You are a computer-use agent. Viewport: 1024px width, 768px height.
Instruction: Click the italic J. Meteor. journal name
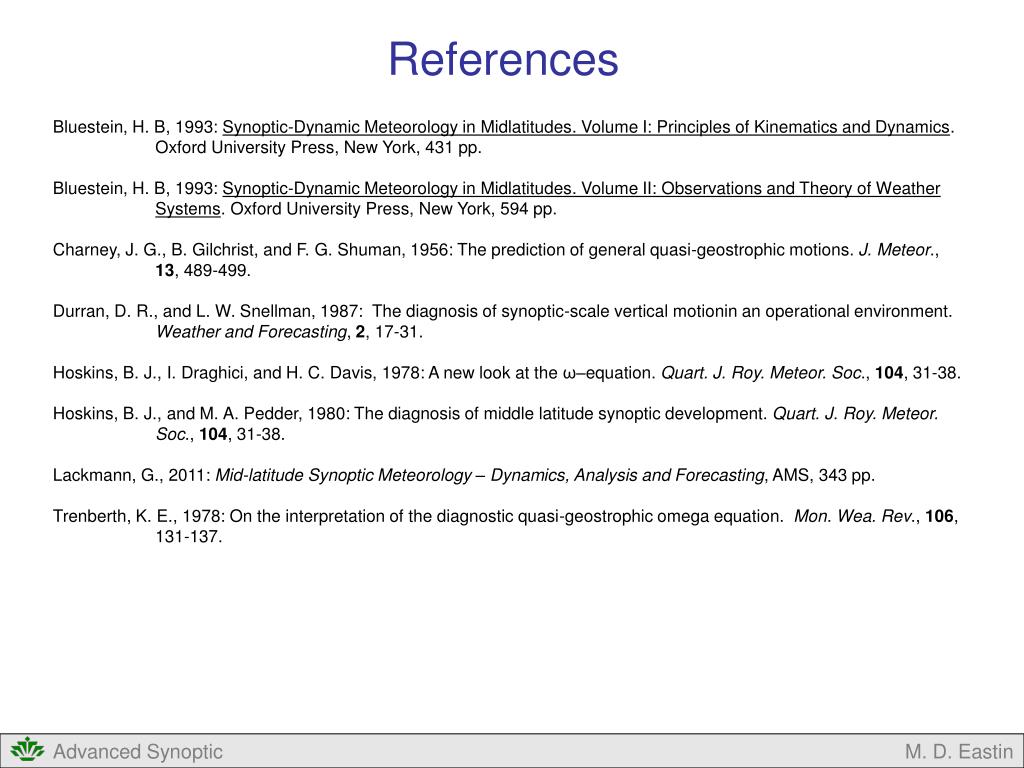896,250
